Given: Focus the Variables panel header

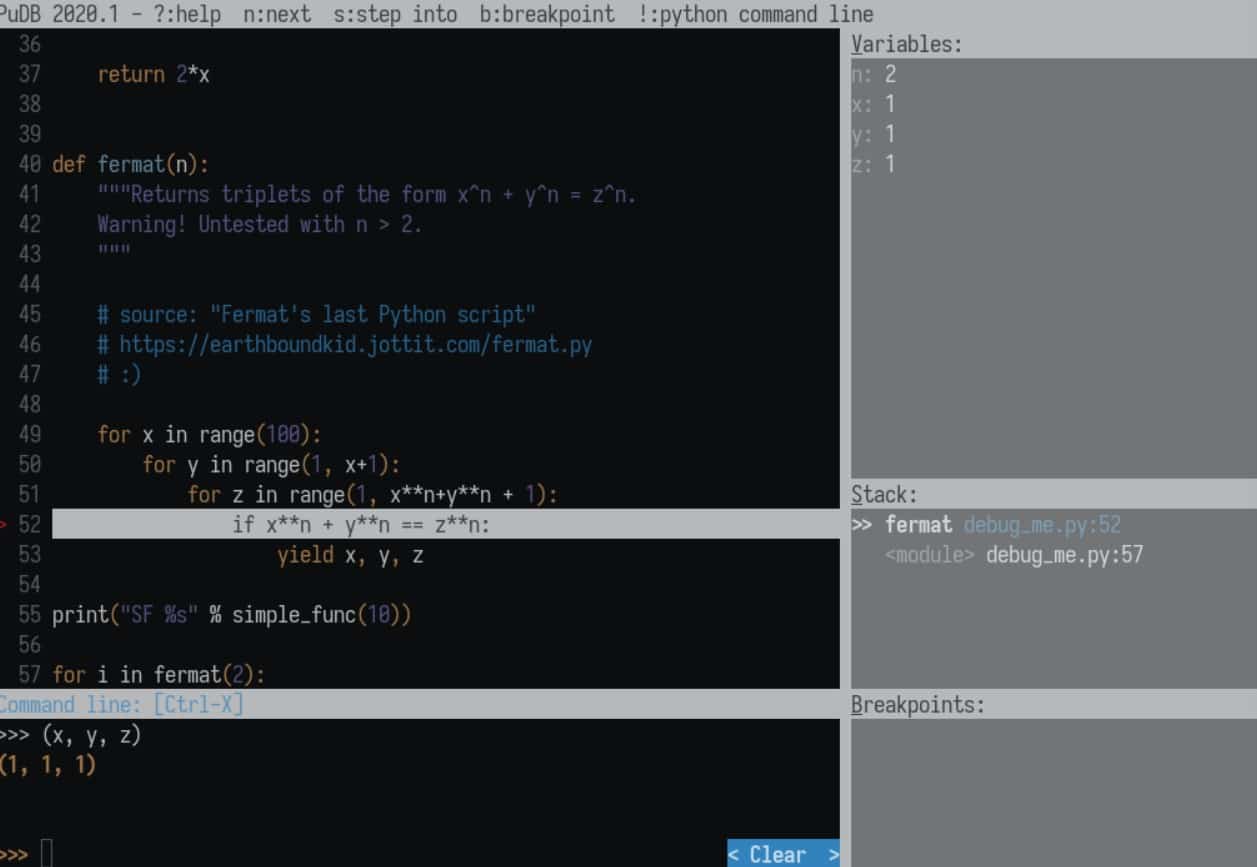Looking at the screenshot, I should (x=906, y=44).
